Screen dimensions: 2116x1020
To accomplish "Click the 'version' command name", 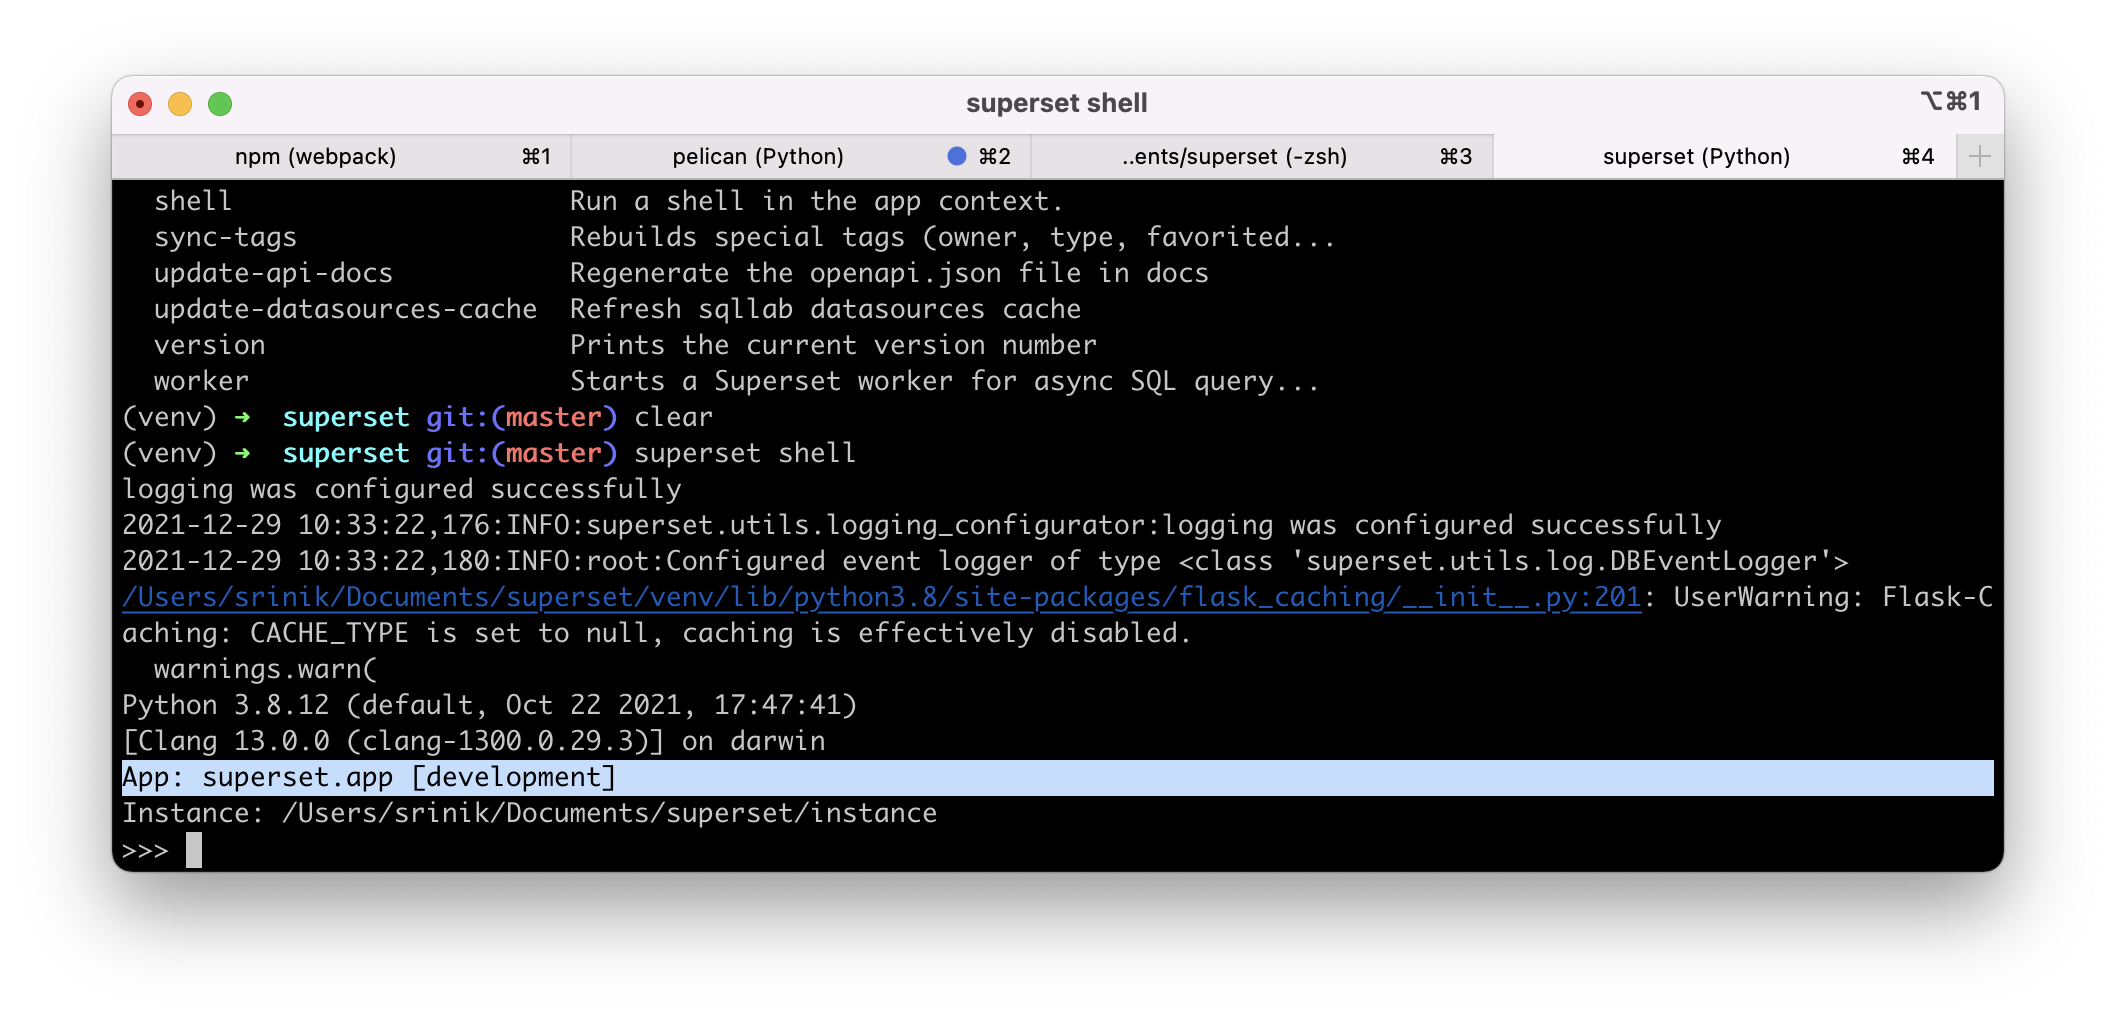I will click(x=209, y=345).
